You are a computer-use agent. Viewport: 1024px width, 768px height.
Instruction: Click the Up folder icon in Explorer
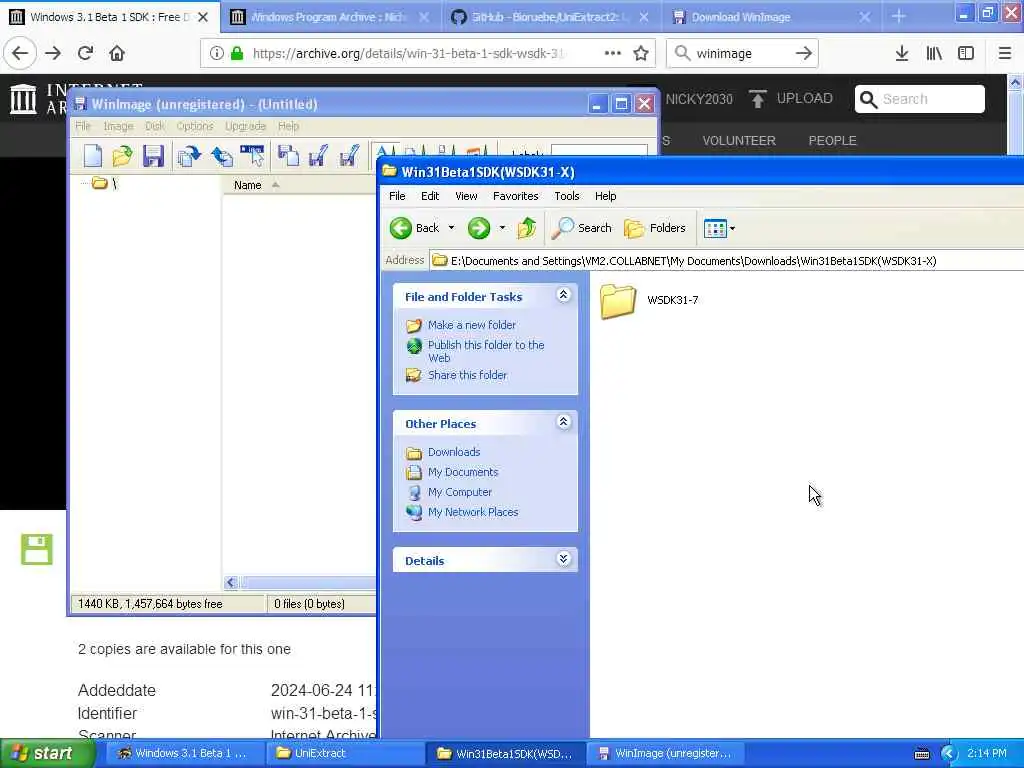(x=526, y=228)
